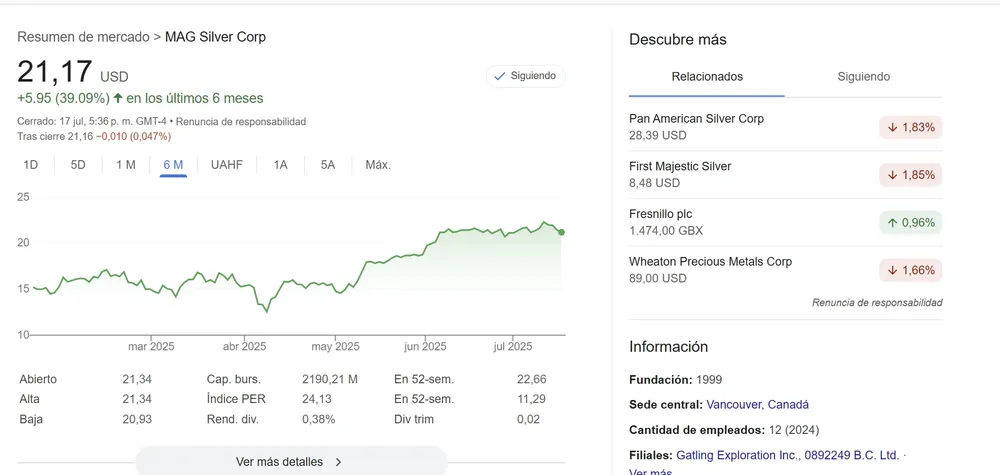
Task: Select the 6 M time range tab
Action: coord(173,165)
